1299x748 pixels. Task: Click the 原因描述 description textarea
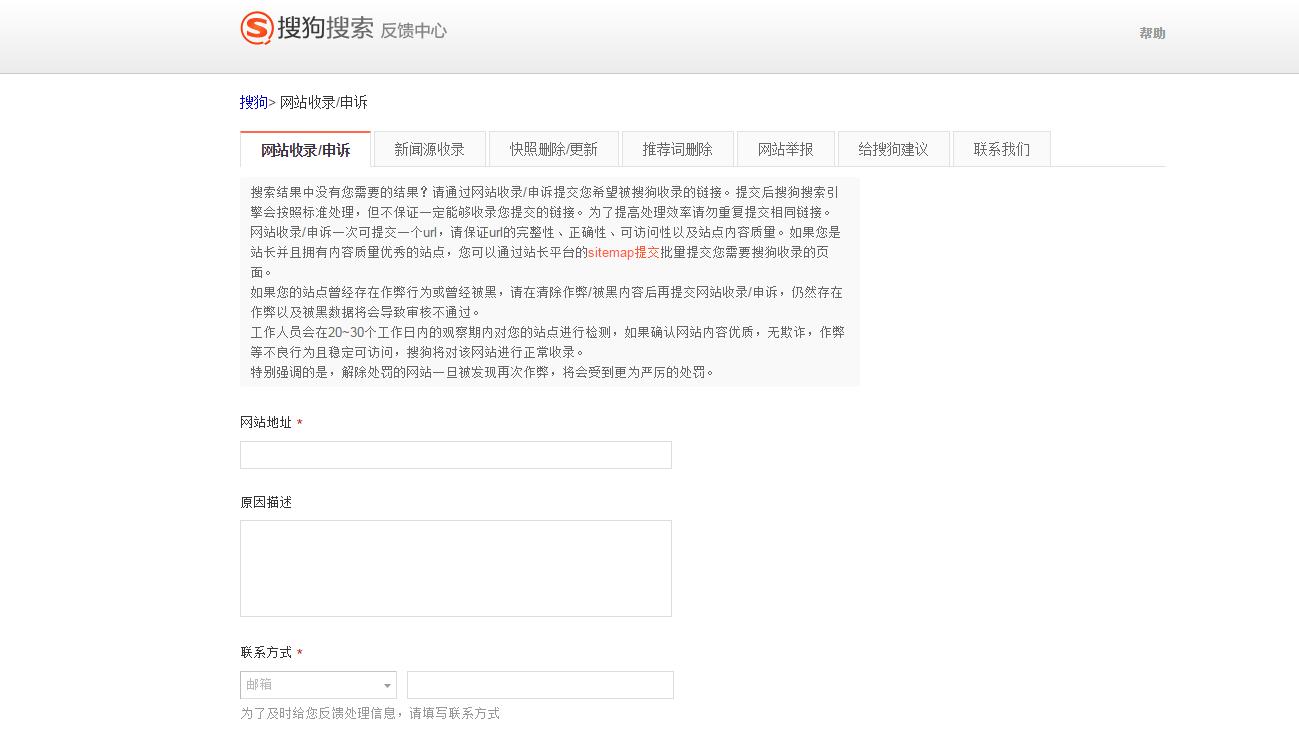[x=455, y=568]
